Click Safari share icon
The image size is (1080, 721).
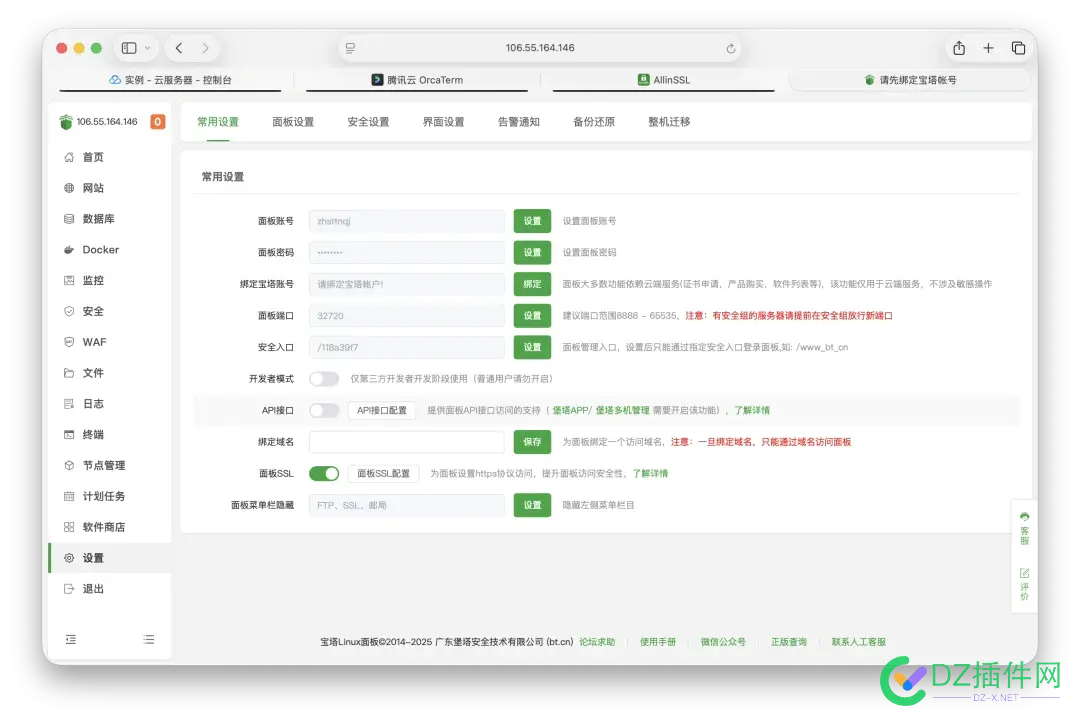(959, 48)
